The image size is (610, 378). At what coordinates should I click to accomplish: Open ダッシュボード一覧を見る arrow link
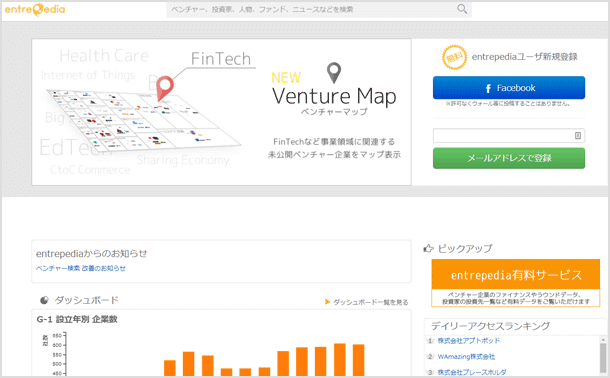[366, 302]
